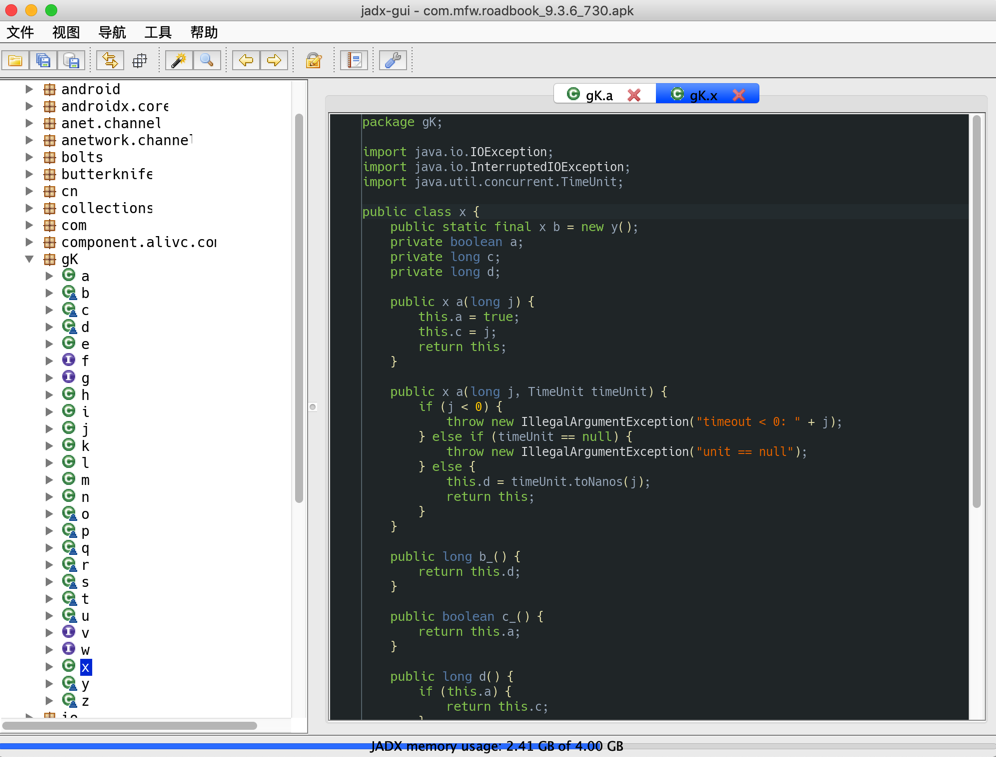This screenshot has height=757, width=996.
Task: Click the split pane collapse handle
Action: (x=313, y=407)
